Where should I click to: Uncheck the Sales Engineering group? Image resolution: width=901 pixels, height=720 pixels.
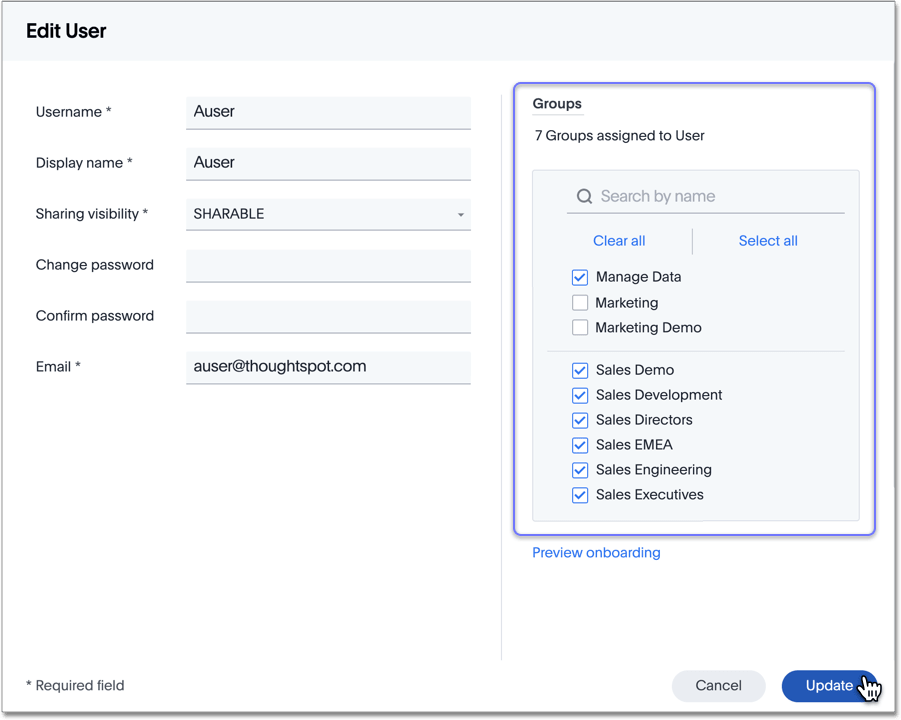click(580, 470)
